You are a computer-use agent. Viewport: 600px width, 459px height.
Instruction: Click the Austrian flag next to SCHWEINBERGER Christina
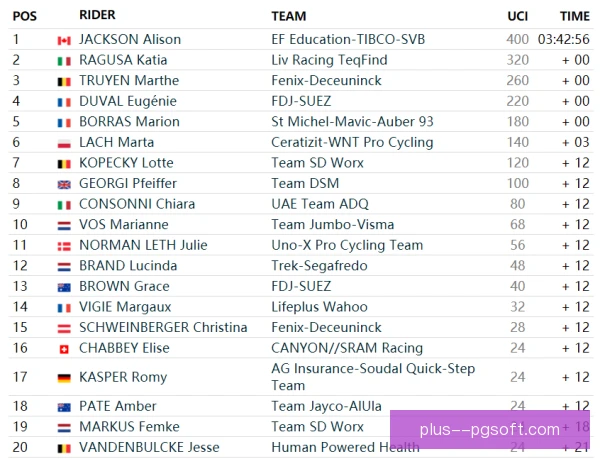coord(64,329)
